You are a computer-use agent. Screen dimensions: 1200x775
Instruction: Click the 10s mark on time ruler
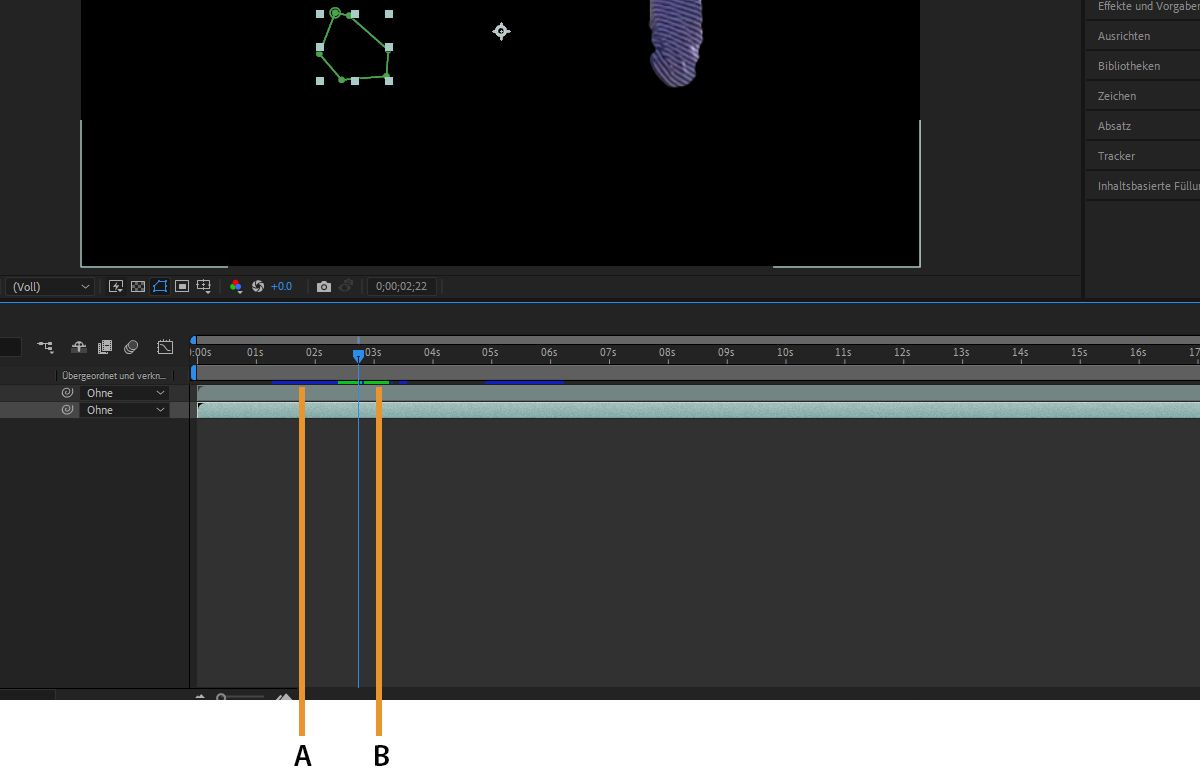pyautogui.click(x=785, y=352)
